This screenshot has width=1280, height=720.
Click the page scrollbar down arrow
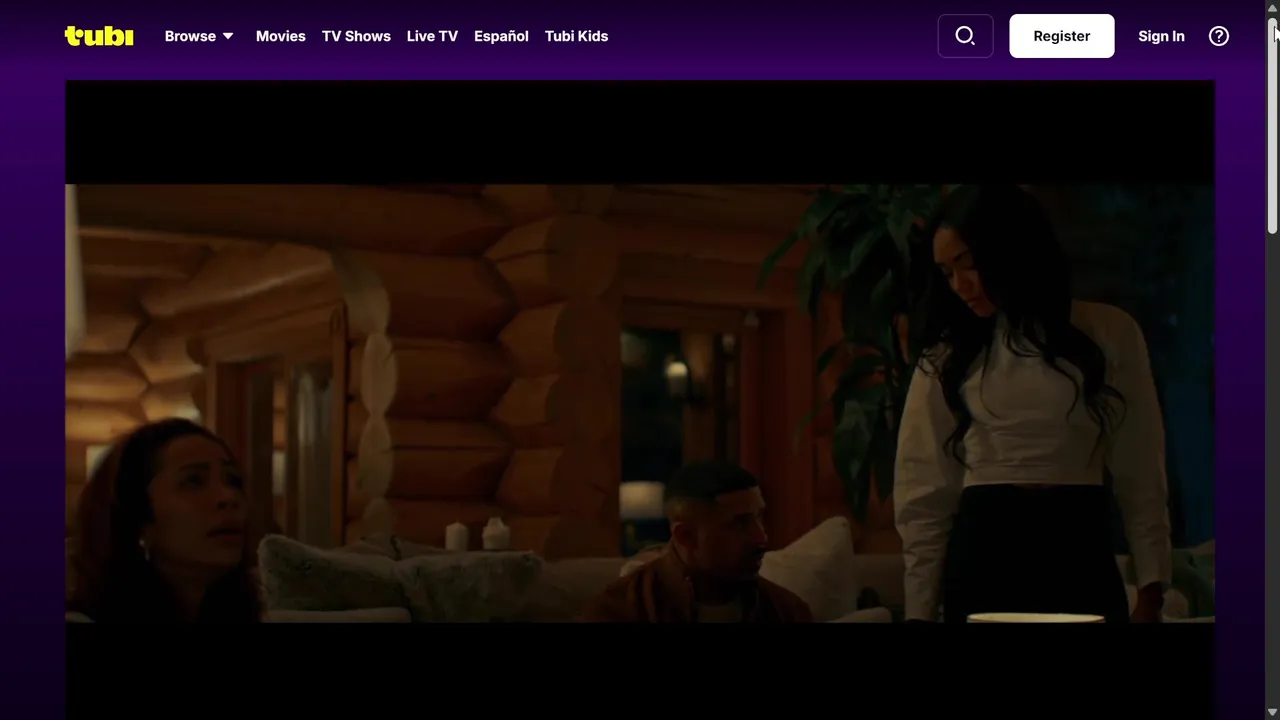[x=1272, y=712]
